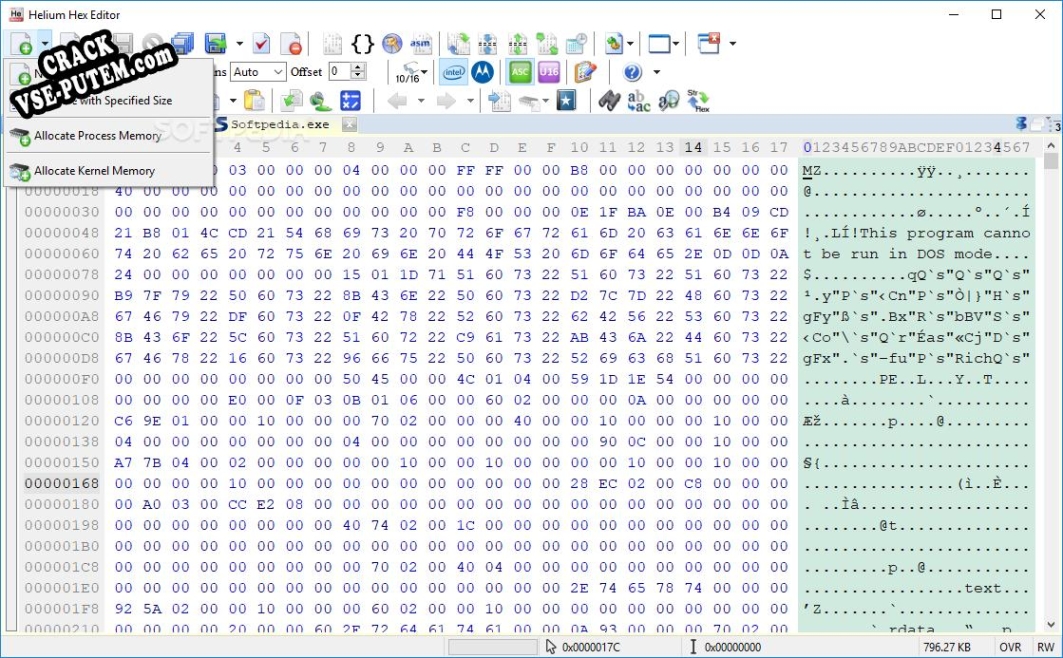
Task: Expand the back navigation dropdown arrow
Action: coord(420,100)
